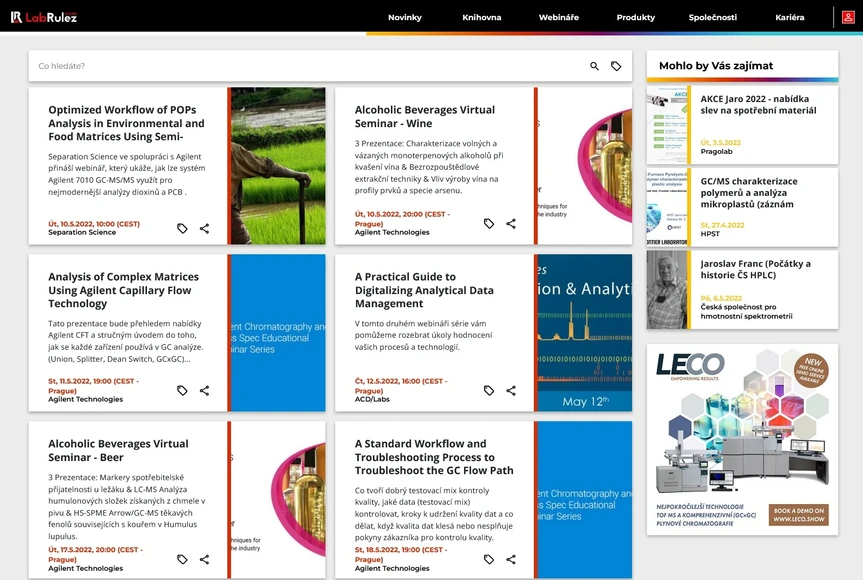The image size is (863, 580).
Task: Click the tag icon on the POPs Analysis webinar card
Action: coord(182,228)
